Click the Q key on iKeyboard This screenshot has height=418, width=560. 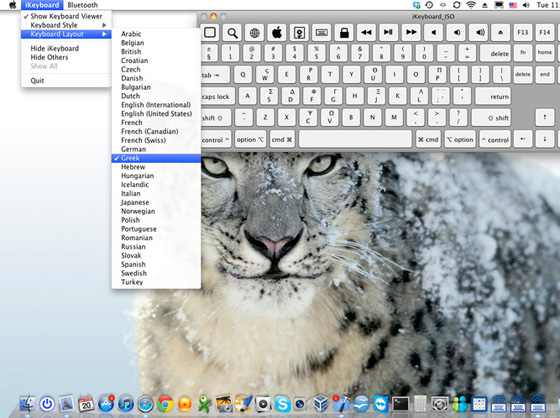pyautogui.click(x=243, y=75)
